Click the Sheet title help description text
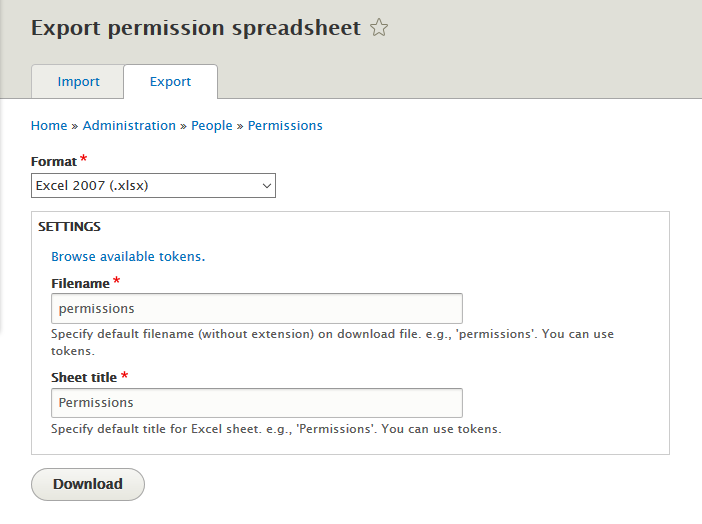This screenshot has width=702, height=524. (x=275, y=430)
